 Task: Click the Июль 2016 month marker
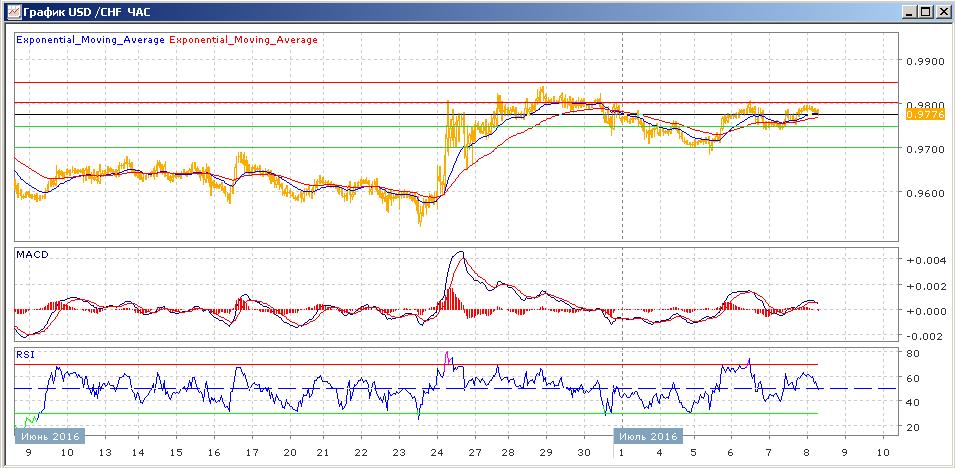tap(648, 436)
